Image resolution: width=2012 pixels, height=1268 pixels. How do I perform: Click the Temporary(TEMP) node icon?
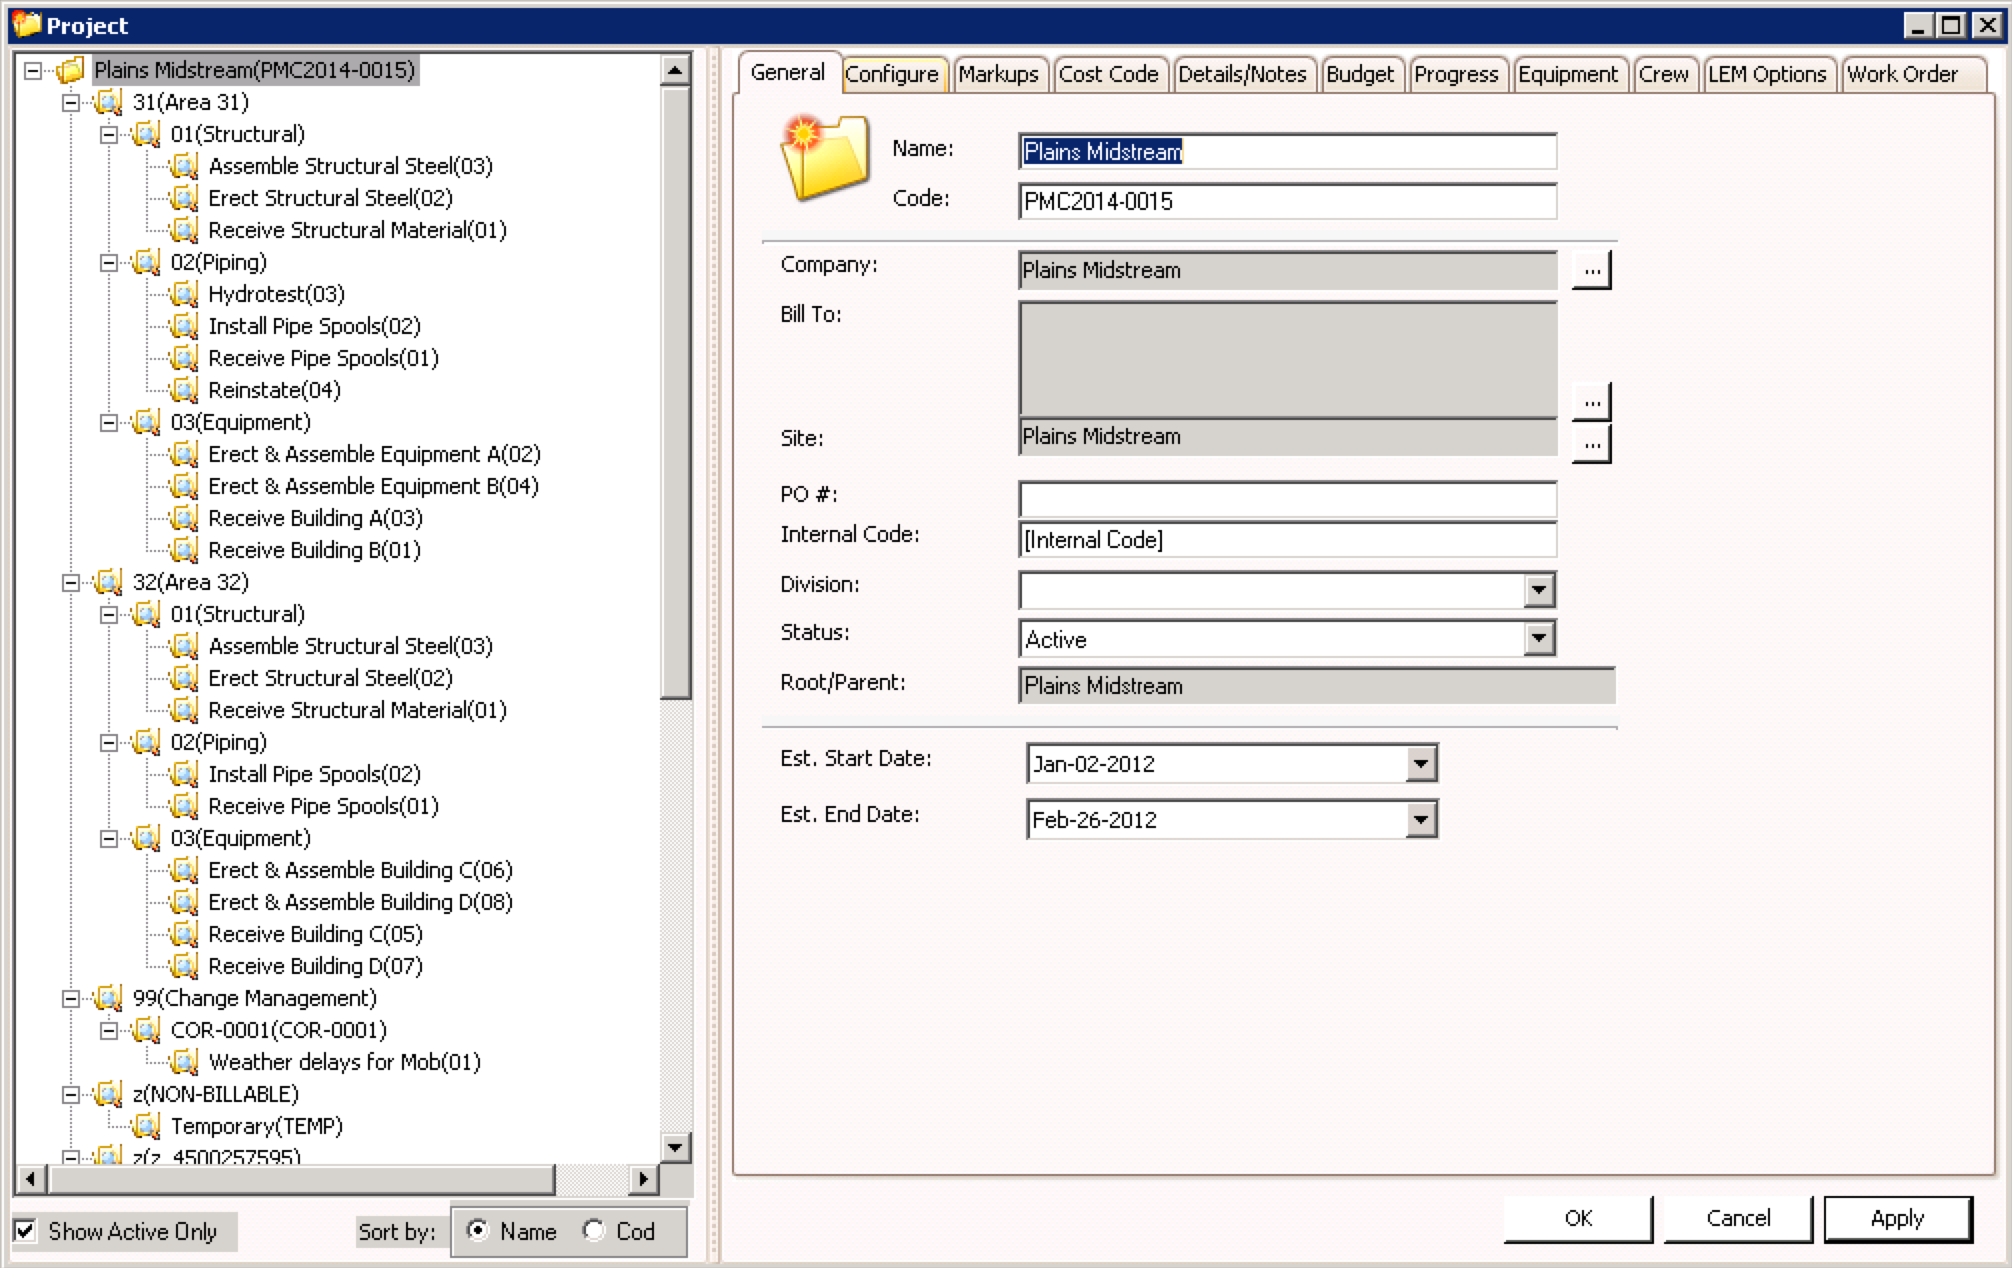(146, 1126)
